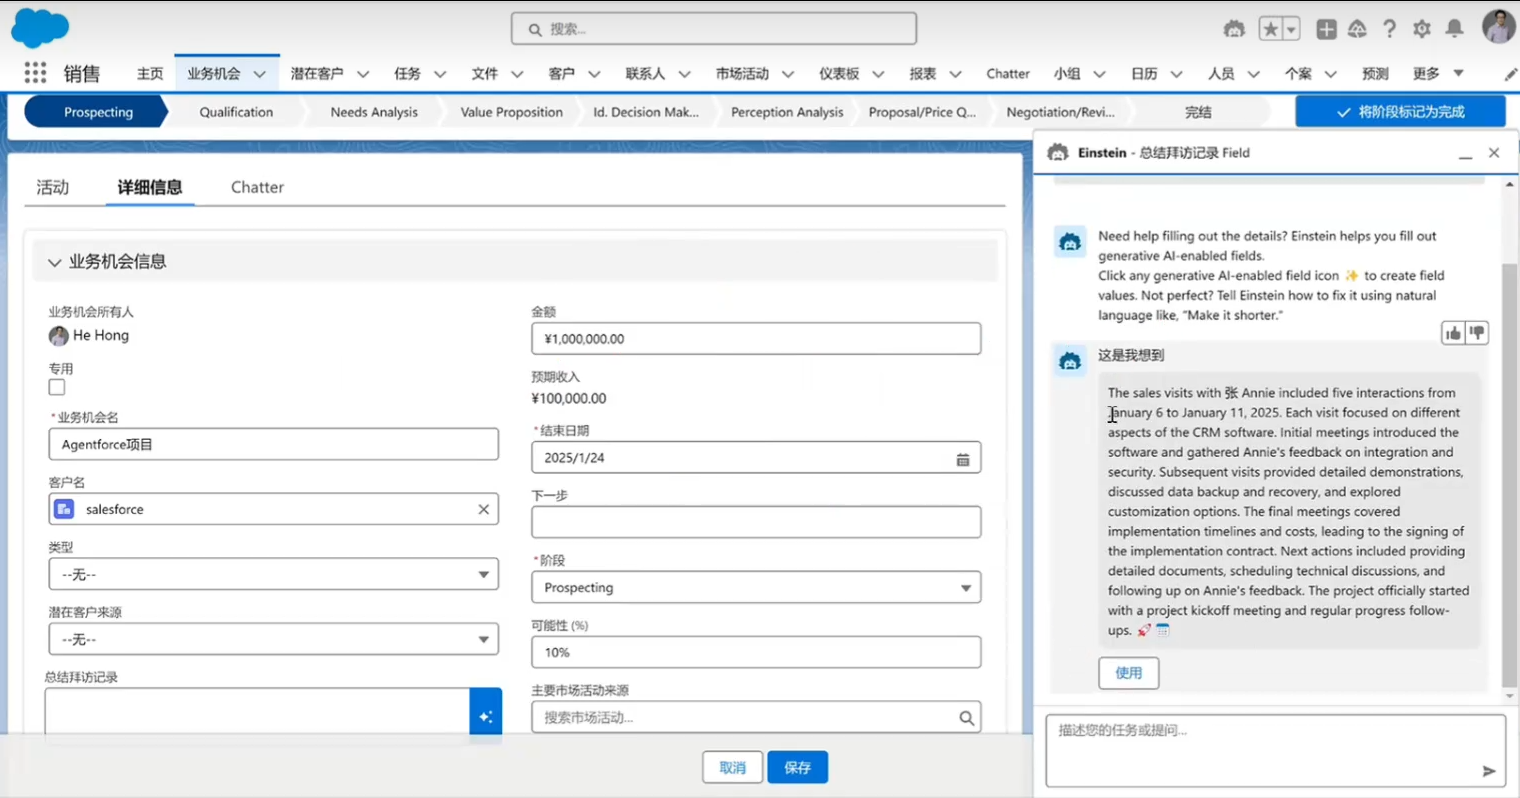Click the thumbs up feedback icon
Screen dimensions: 1520x798
(x=1453, y=333)
